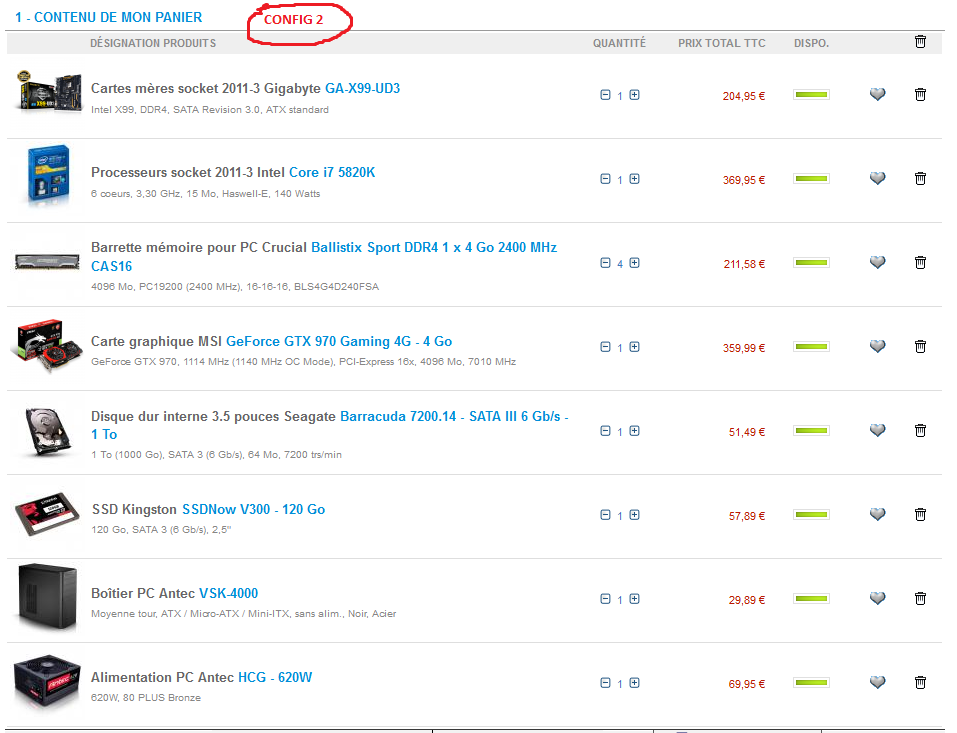Add the GA-X99-UD3 motherboard to wishlist heart
This screenshot has width=957, height=733.
click(x=878, y=95)
